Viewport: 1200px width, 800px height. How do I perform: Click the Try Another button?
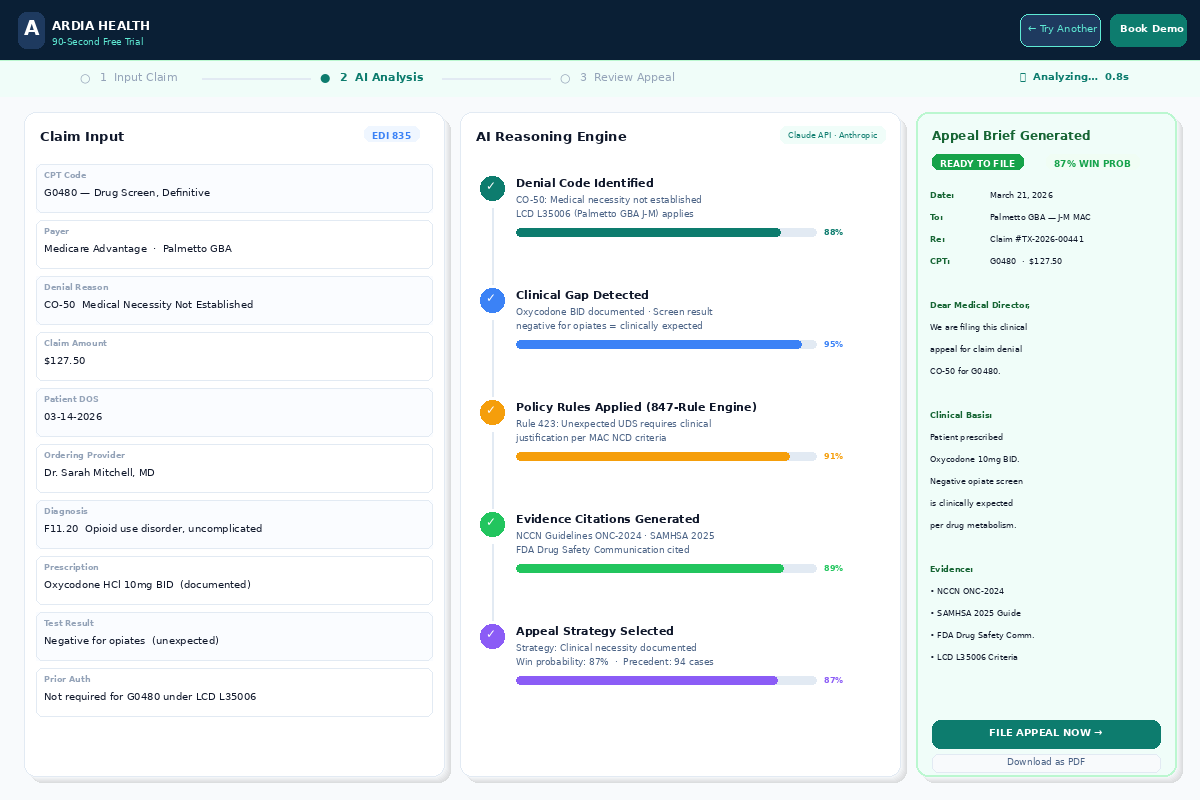click(x=1060, y=30)
